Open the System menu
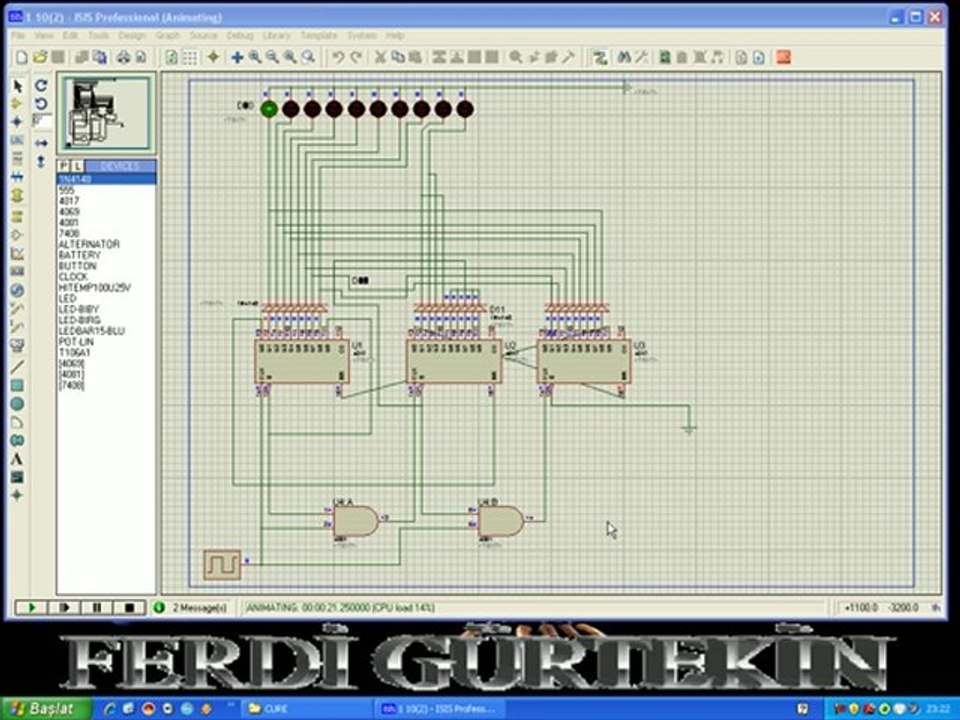The image size is (960, 720). pos(362,36)
